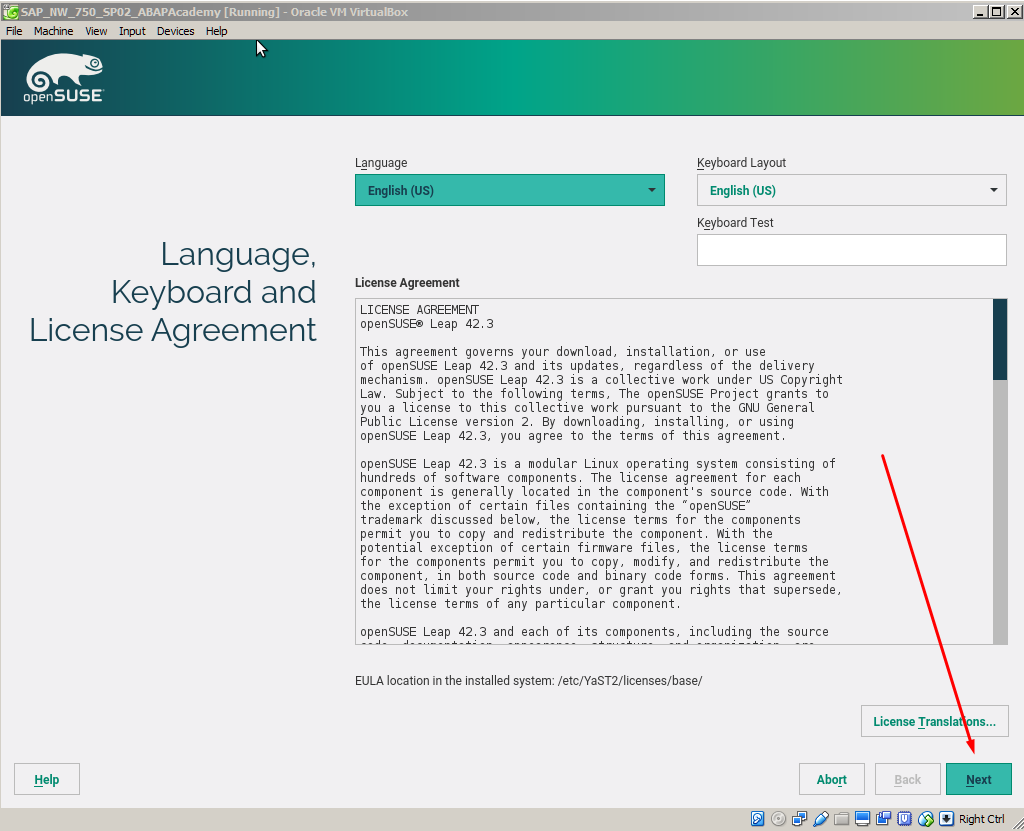Open the Language dropdown
Image resolution: width=1024 pixels, height=831 pixels.
509,190
